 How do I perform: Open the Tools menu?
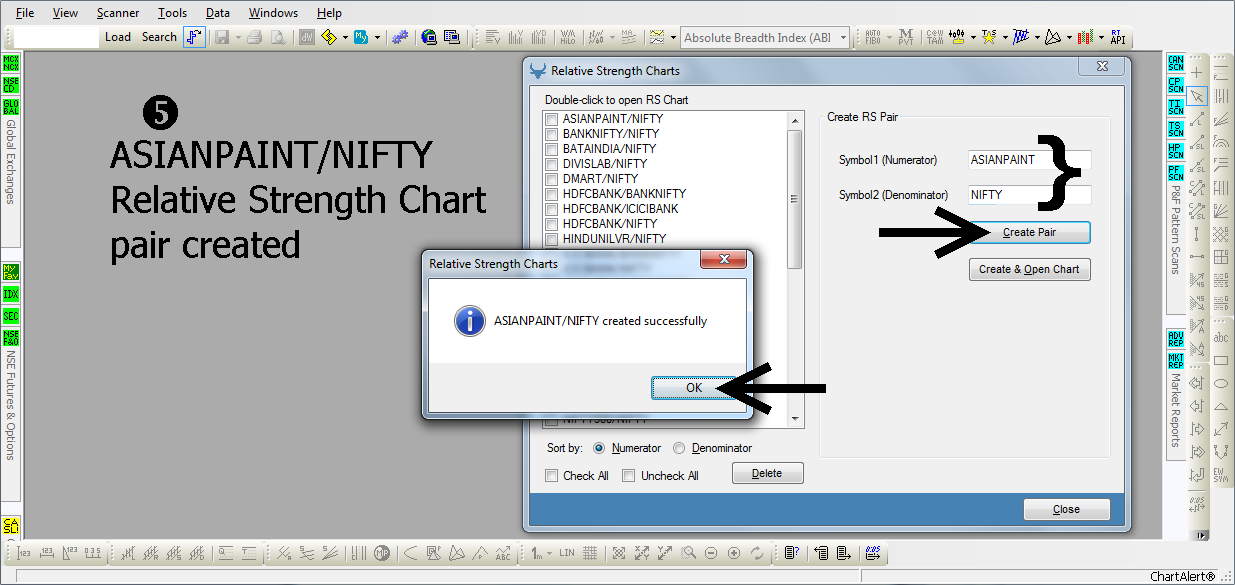(172, 13)
